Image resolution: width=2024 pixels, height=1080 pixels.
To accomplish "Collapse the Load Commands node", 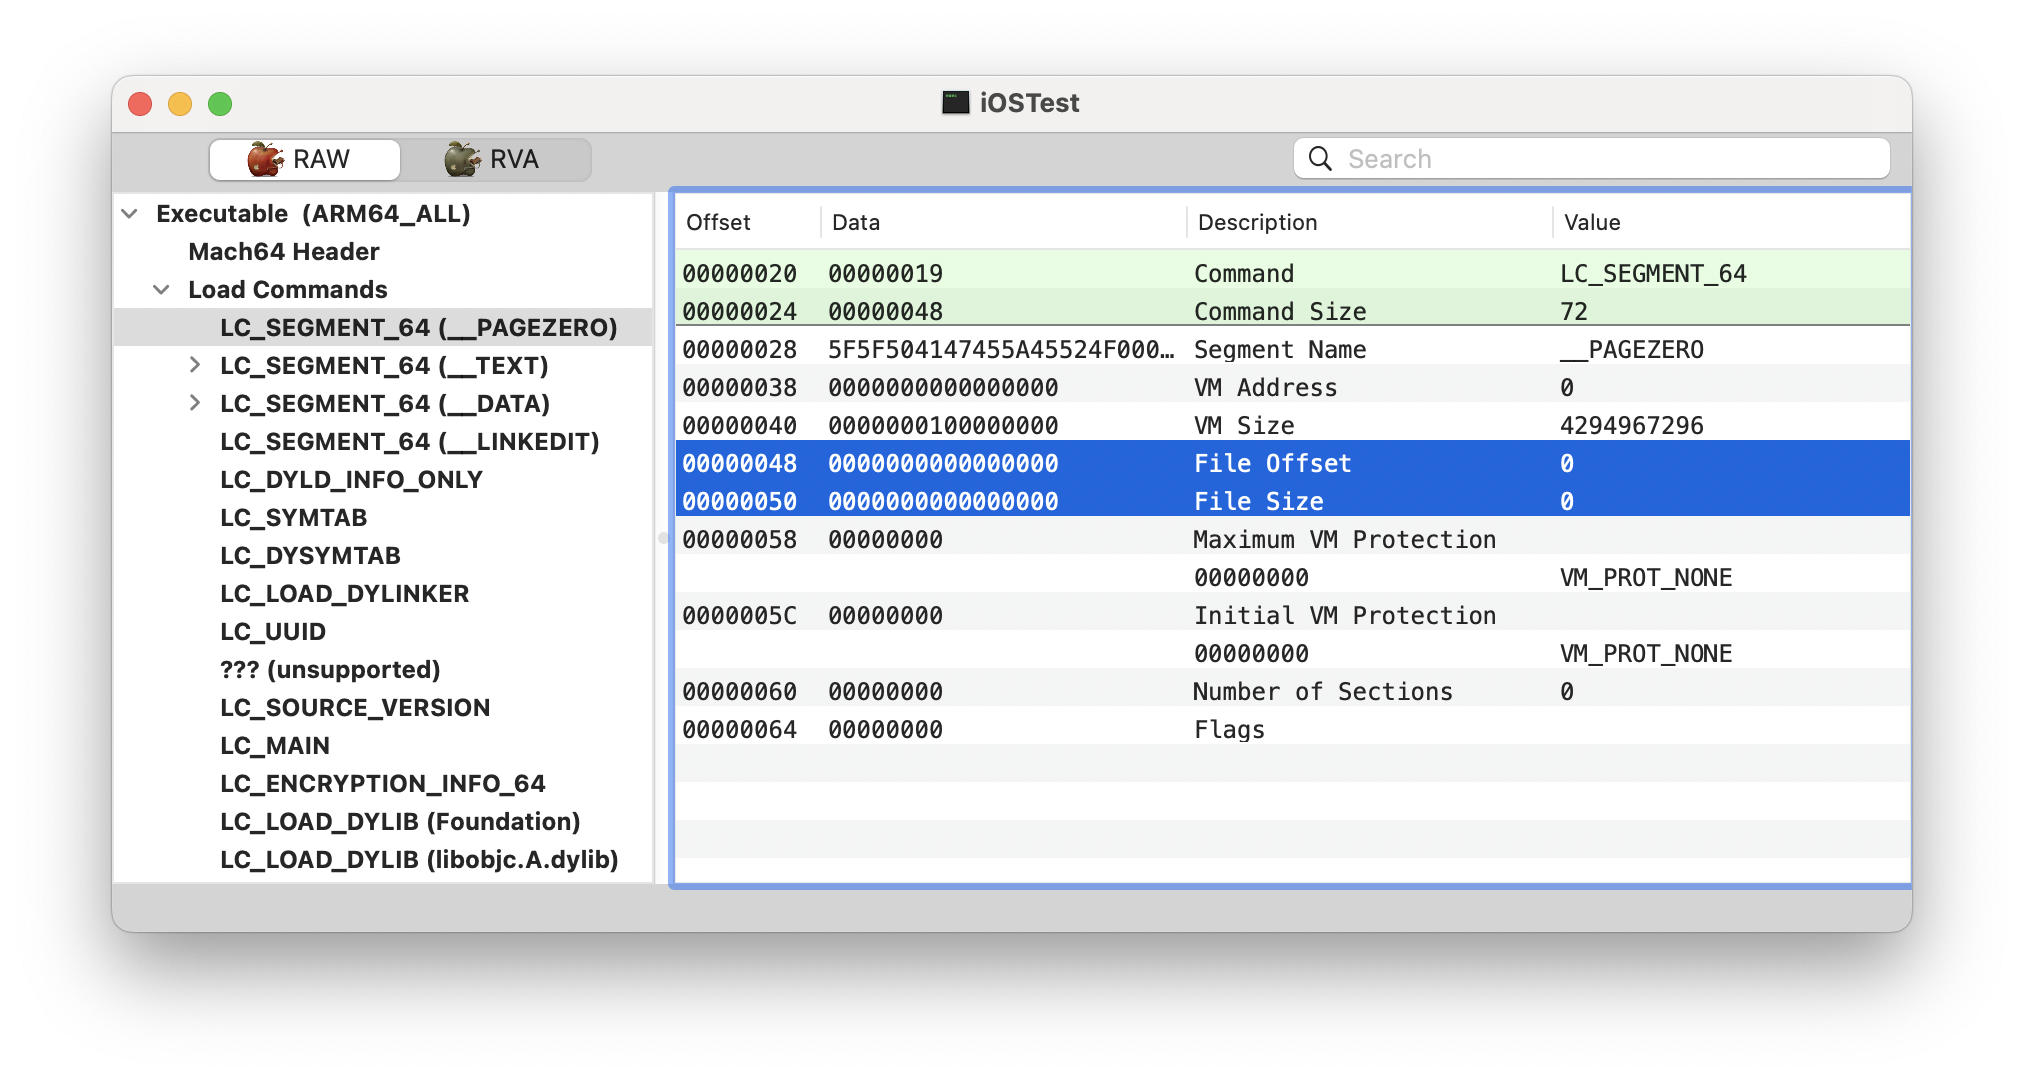I will (161, 290).
